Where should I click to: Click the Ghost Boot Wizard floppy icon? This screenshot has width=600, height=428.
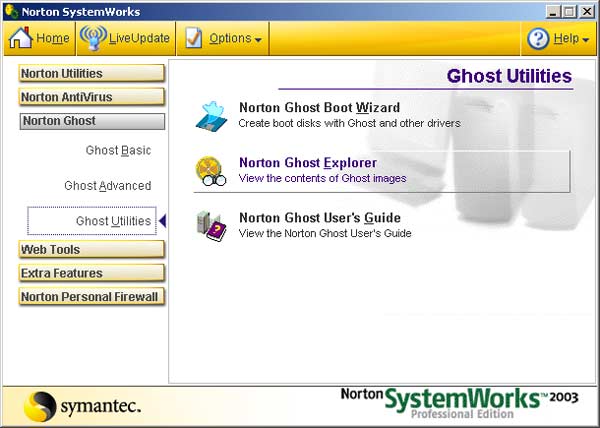click(x=212, y=115)
